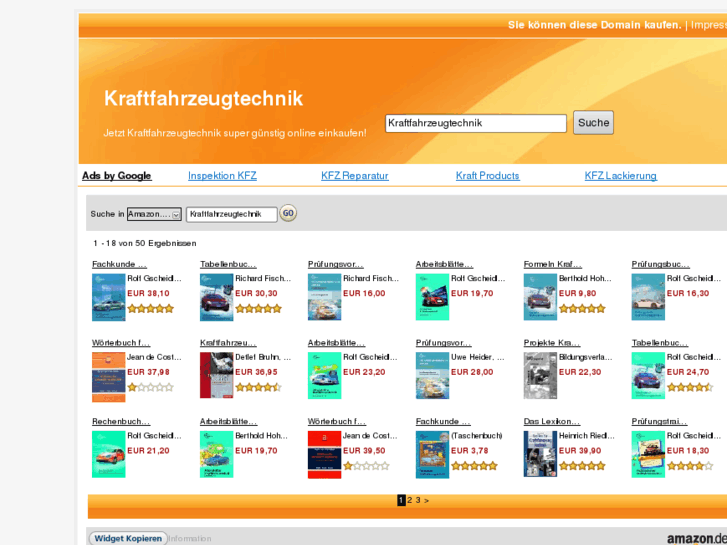Click the Rechenbuch... title link
The image size is (727, 545).
pyautogui.click(x=121, y=422)
